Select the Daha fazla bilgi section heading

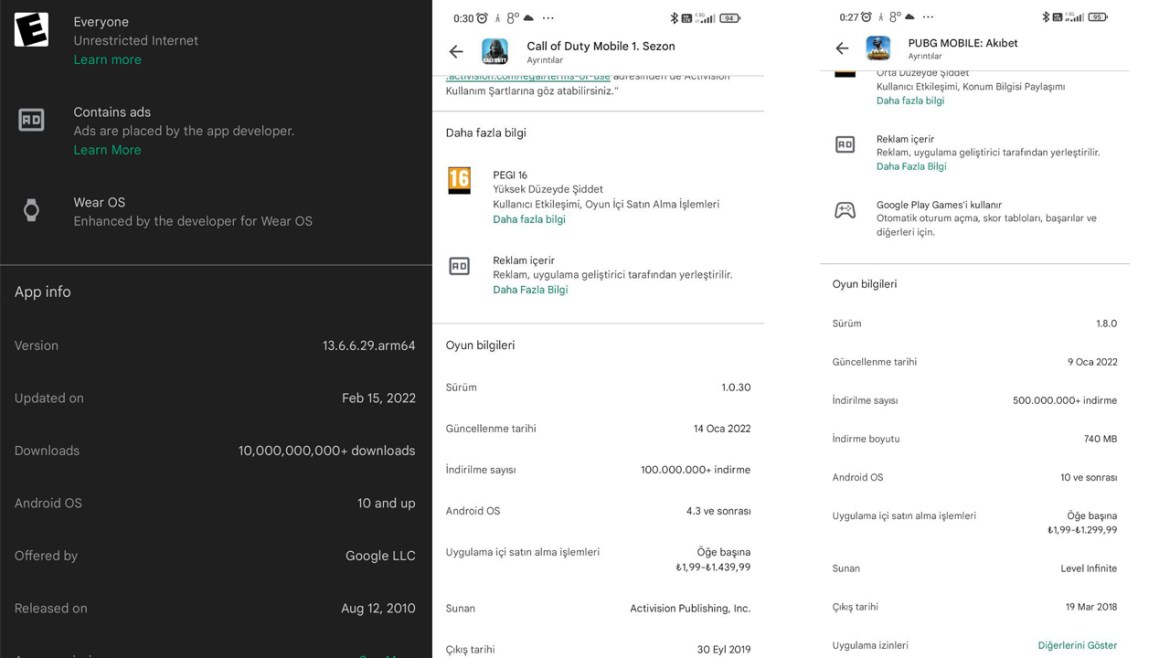[486, 133]
